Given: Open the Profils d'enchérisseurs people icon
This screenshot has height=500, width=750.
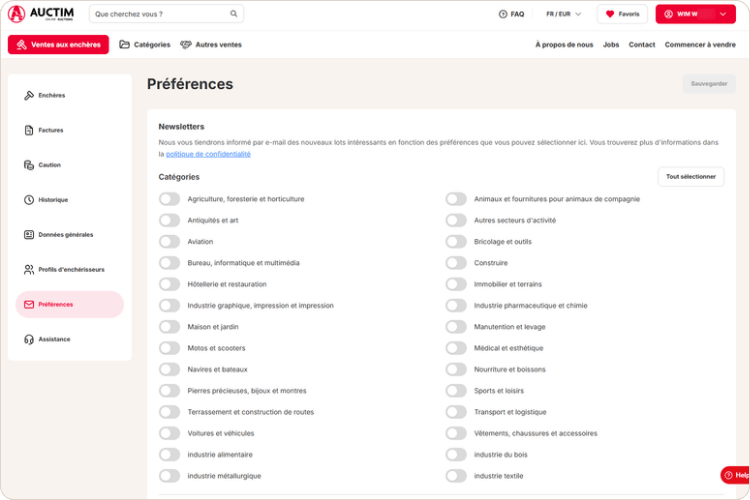Looking at the screenshot, I should point(29,269).
